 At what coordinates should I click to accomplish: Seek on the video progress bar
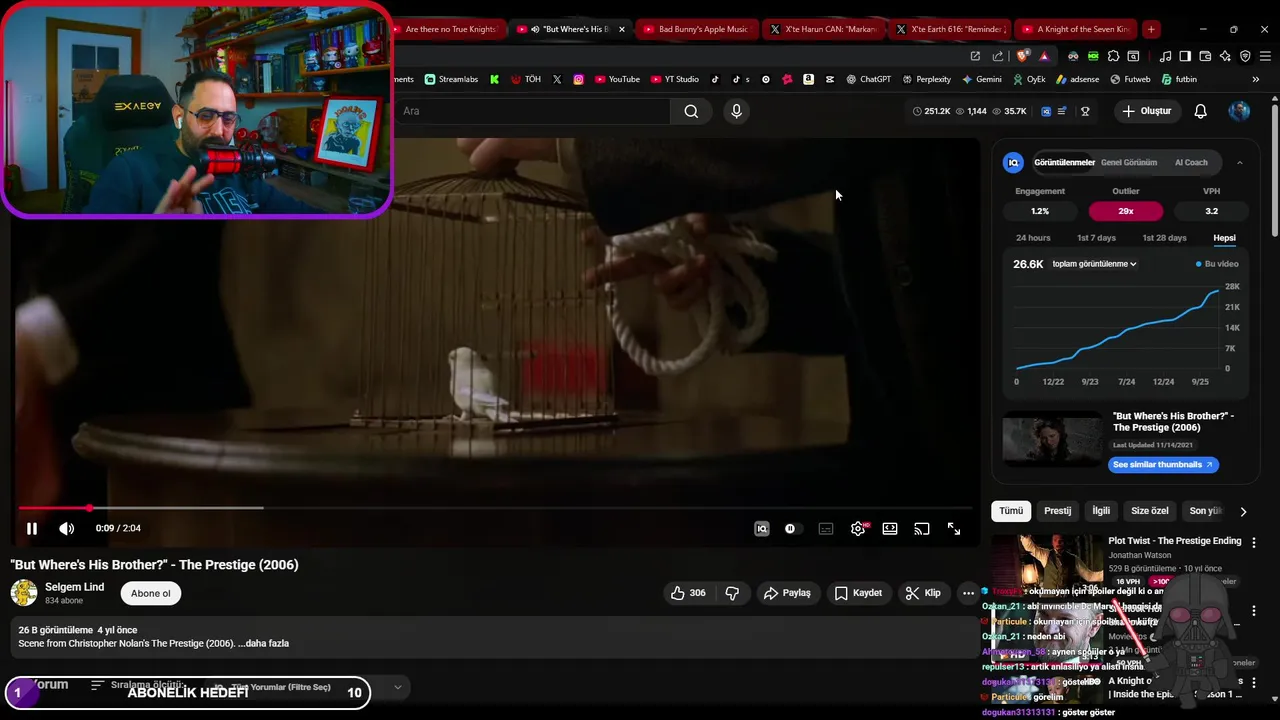point(495,508)
